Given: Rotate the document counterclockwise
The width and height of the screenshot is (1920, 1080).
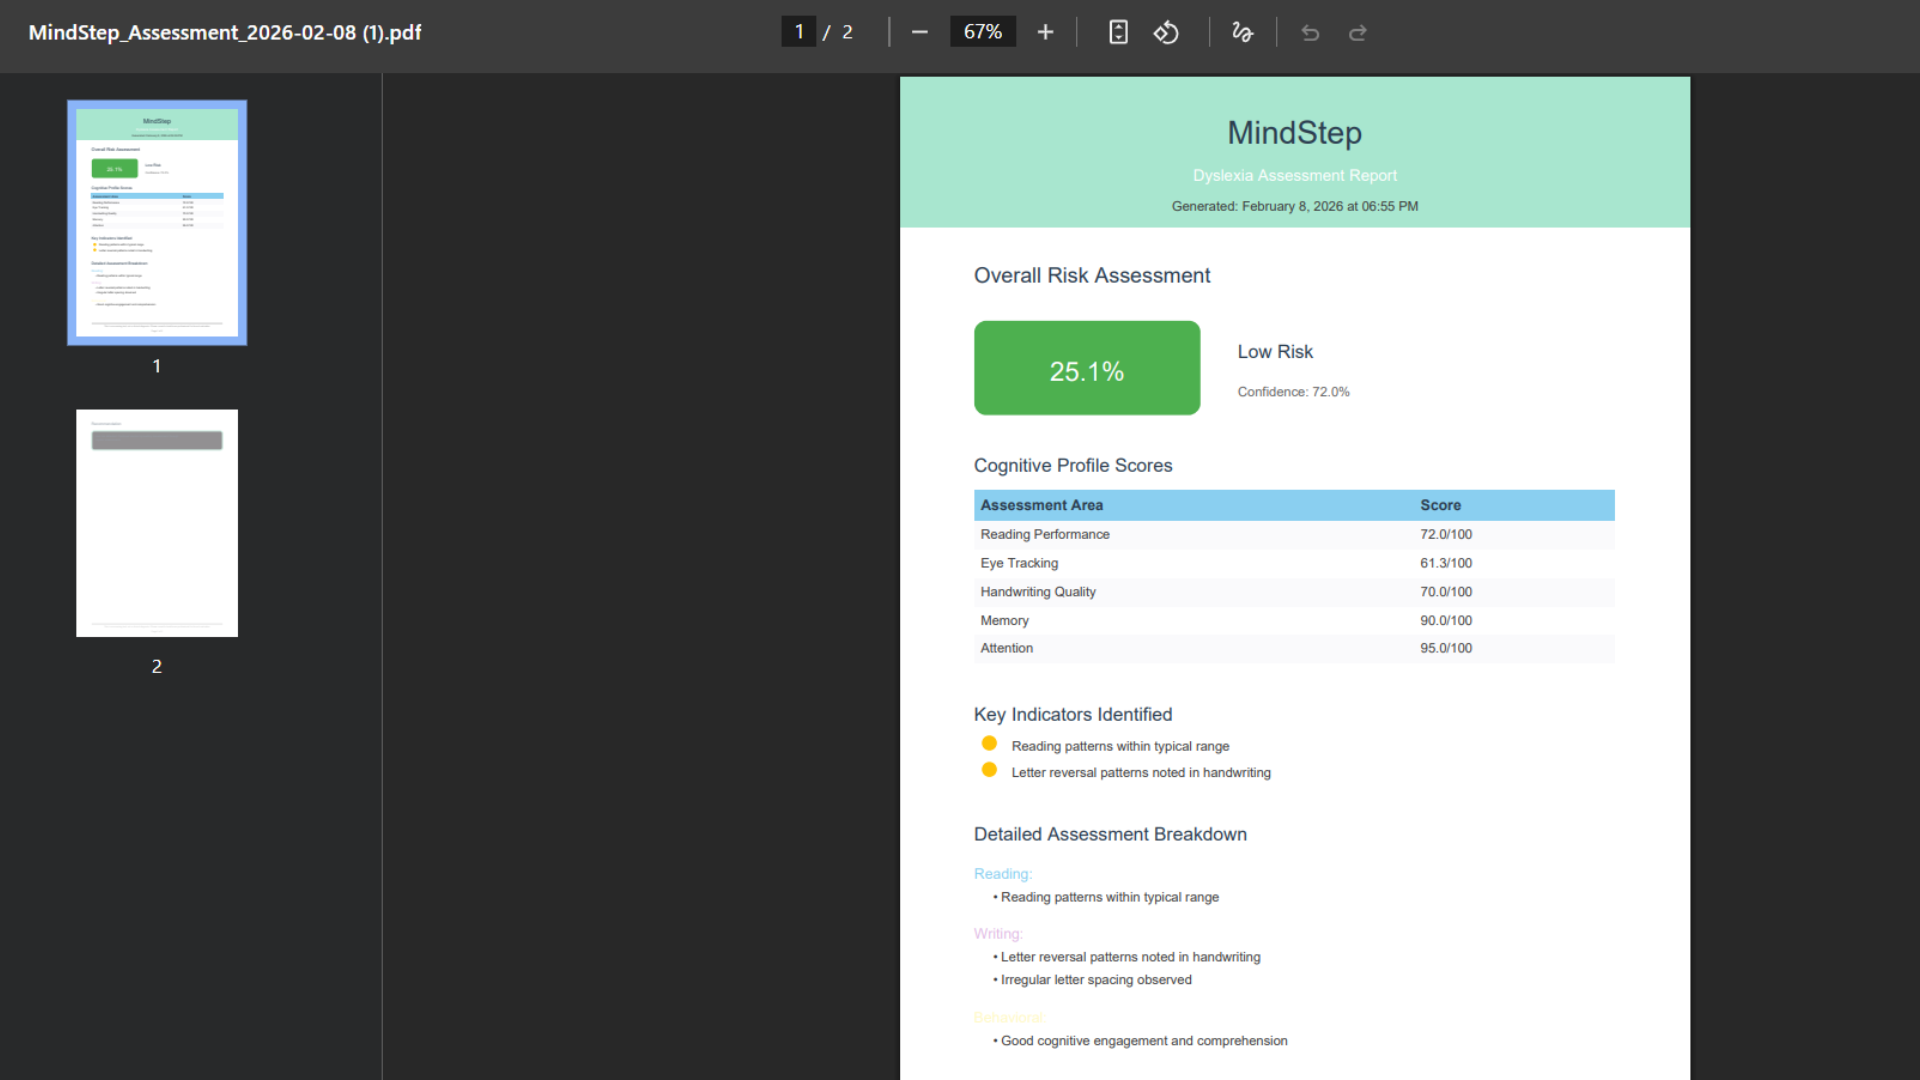Looking at the screenshot, I should (1166, 32).
